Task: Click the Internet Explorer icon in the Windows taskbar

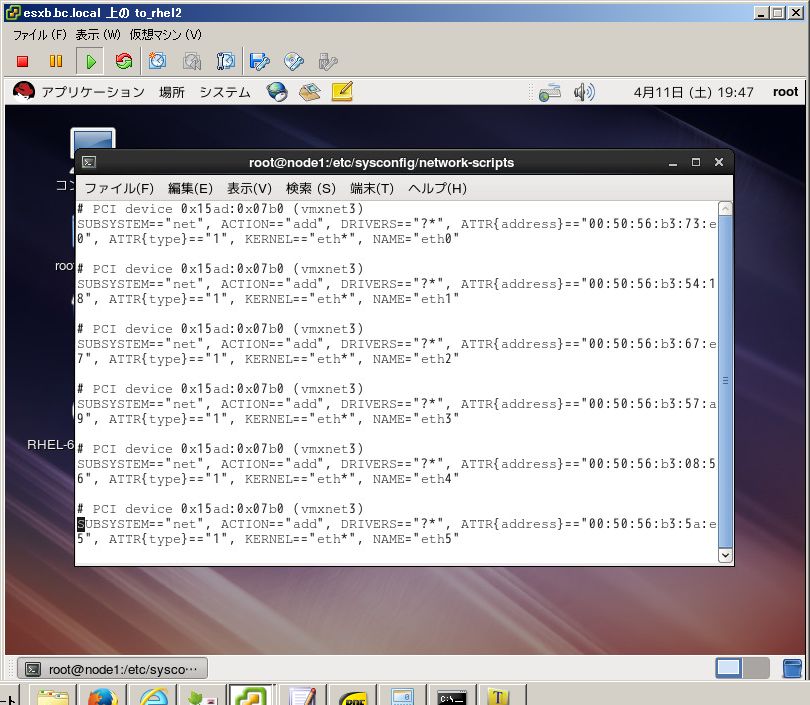Action: click(154, 696)
